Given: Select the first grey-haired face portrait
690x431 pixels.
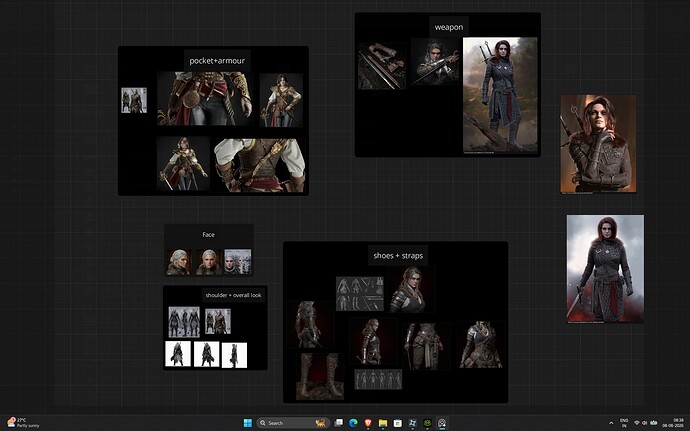Looking at the screenshot, I should click(x=179, y=262).
